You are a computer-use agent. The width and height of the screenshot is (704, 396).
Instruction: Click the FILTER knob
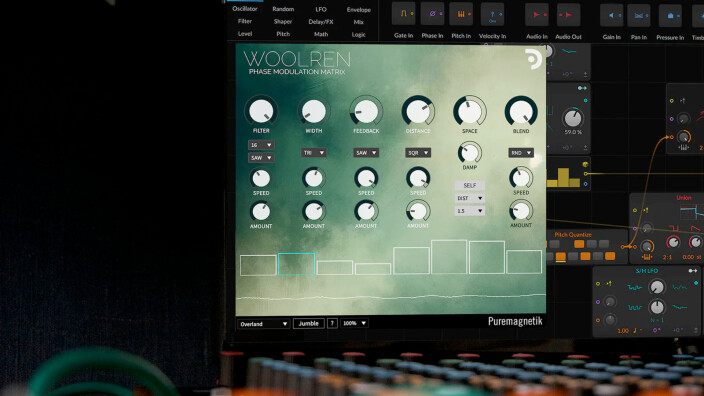(x=261, y=111)
